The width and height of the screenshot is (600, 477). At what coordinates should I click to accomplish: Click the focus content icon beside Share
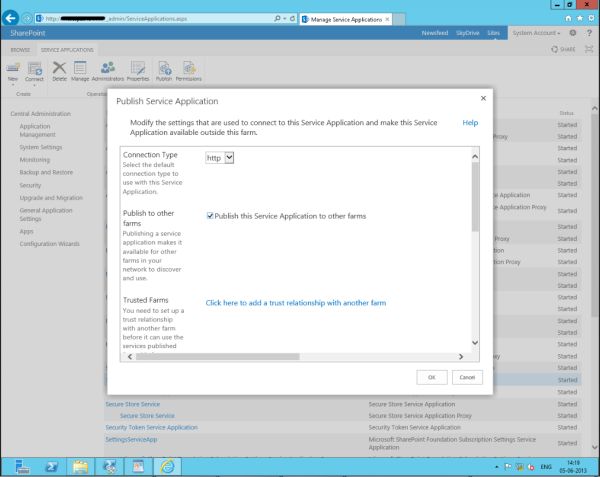tap(589, 49)
